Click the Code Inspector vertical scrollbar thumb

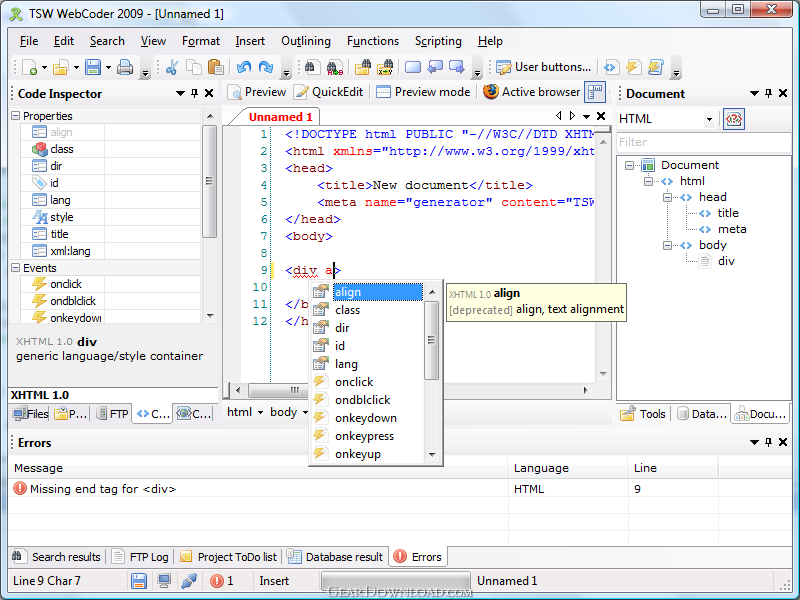point(209,181)
